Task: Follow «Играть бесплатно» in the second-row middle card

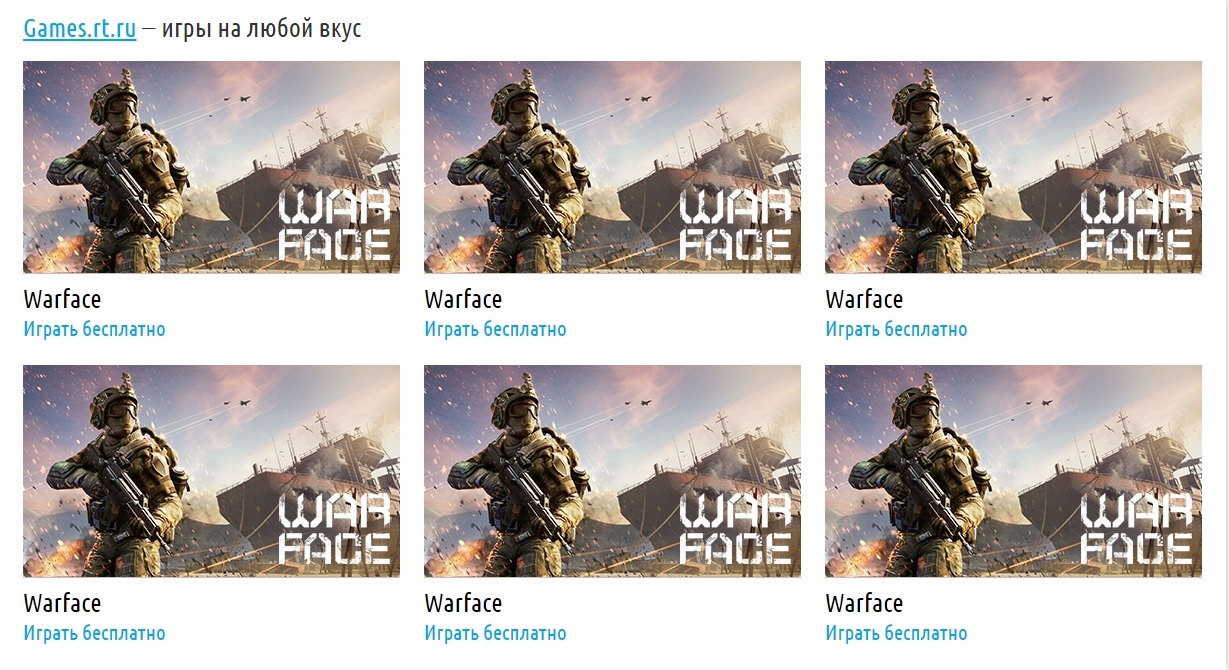Action: pyautogui.click(x=495, y=633)
